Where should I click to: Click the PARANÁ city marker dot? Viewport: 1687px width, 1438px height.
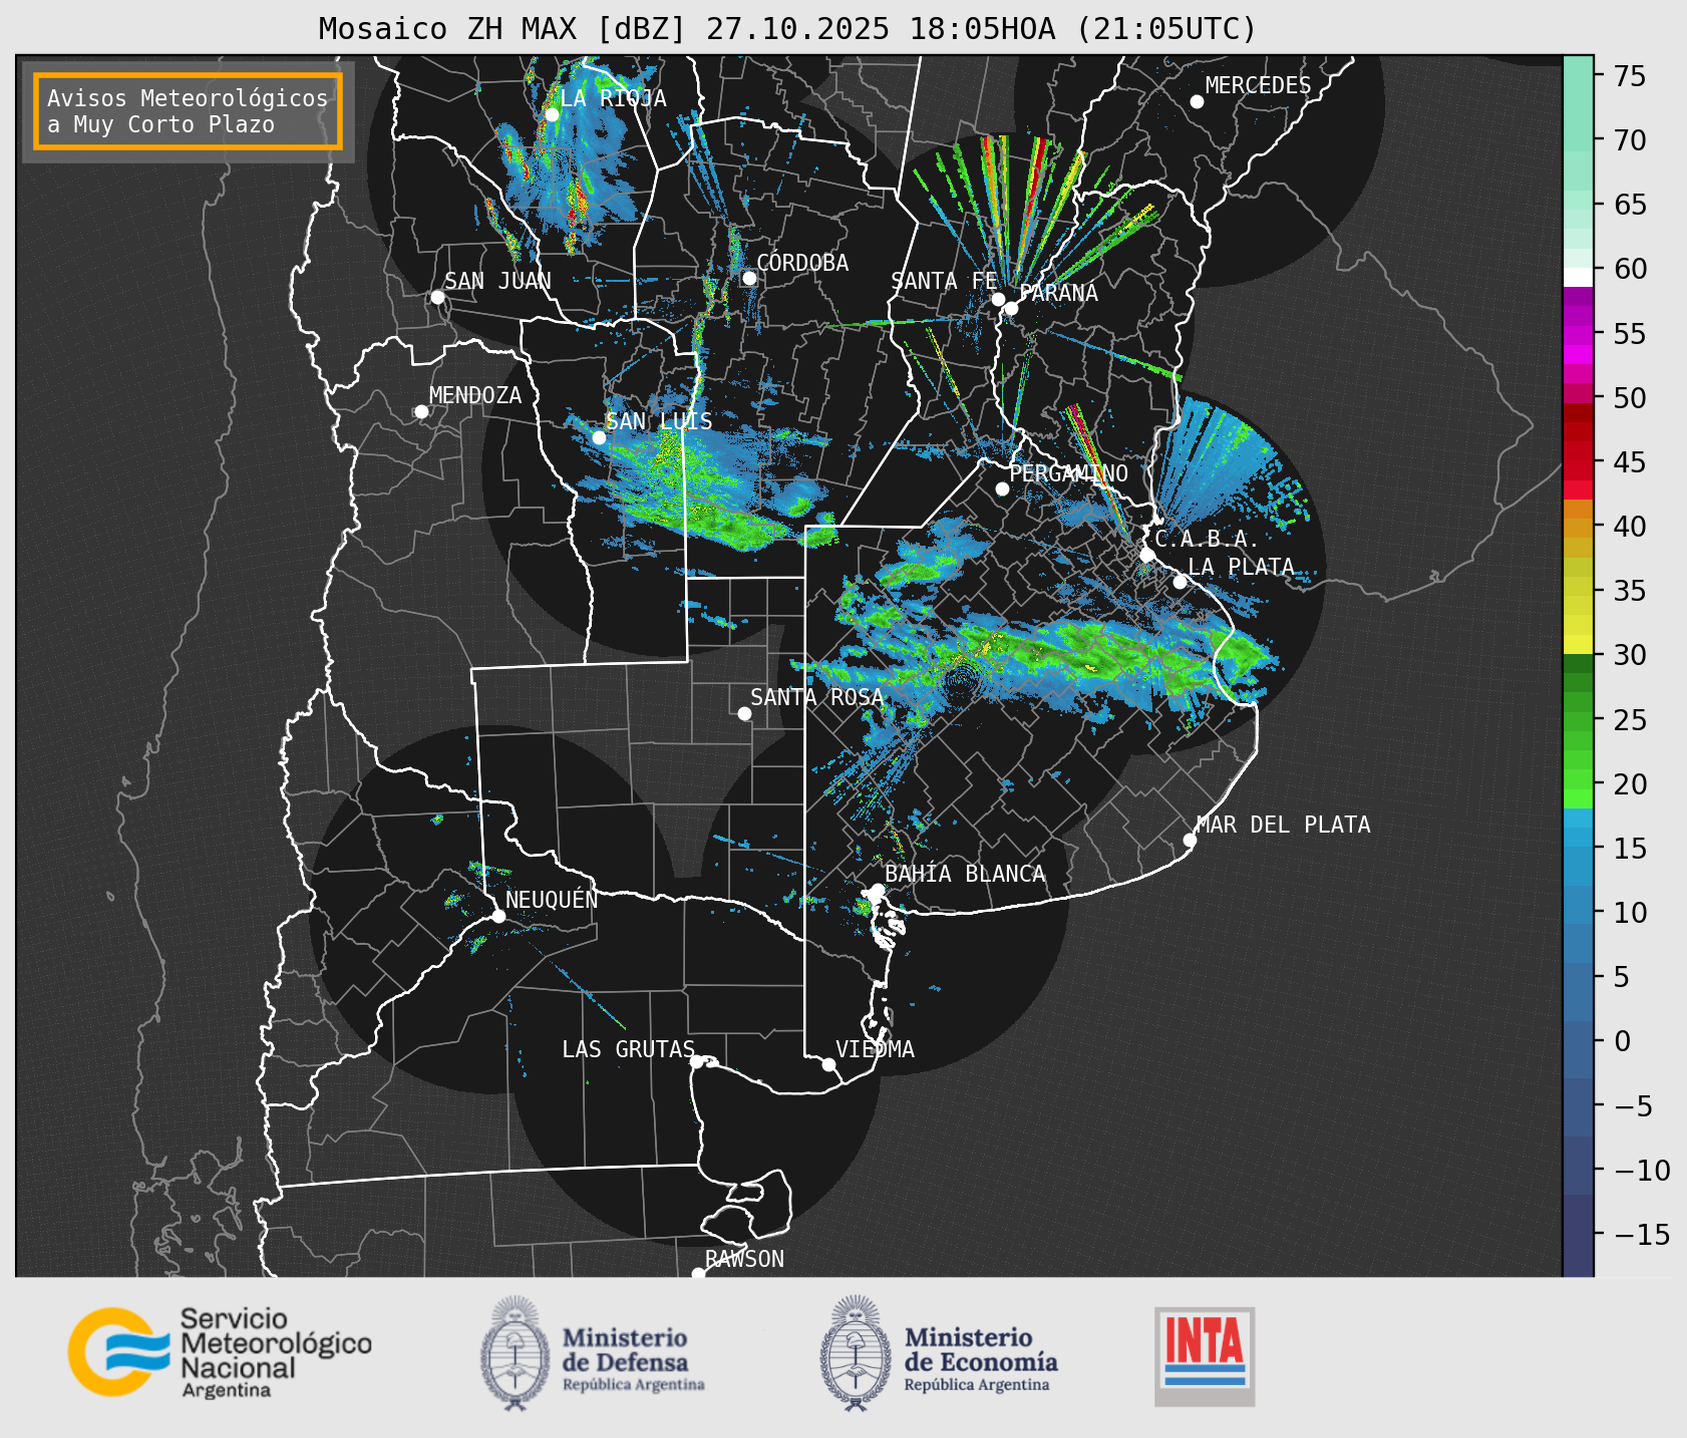[1011, 308]
